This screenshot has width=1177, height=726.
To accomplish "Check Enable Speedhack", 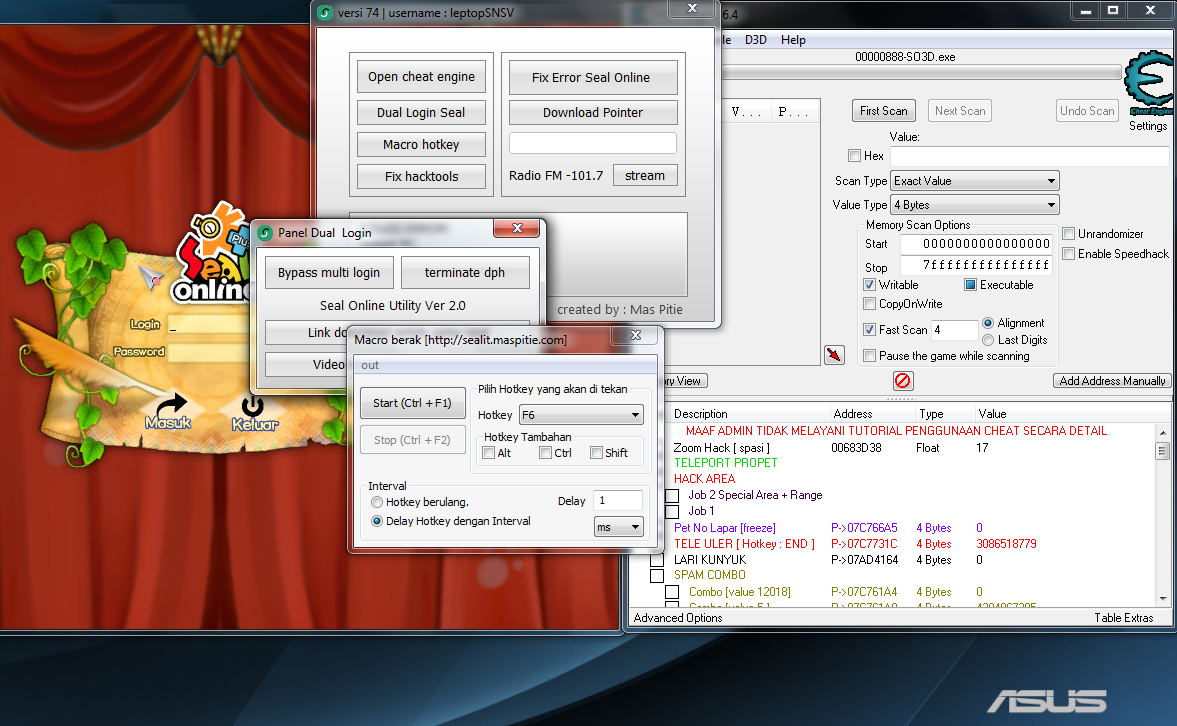I will (x=1068, y=253).
